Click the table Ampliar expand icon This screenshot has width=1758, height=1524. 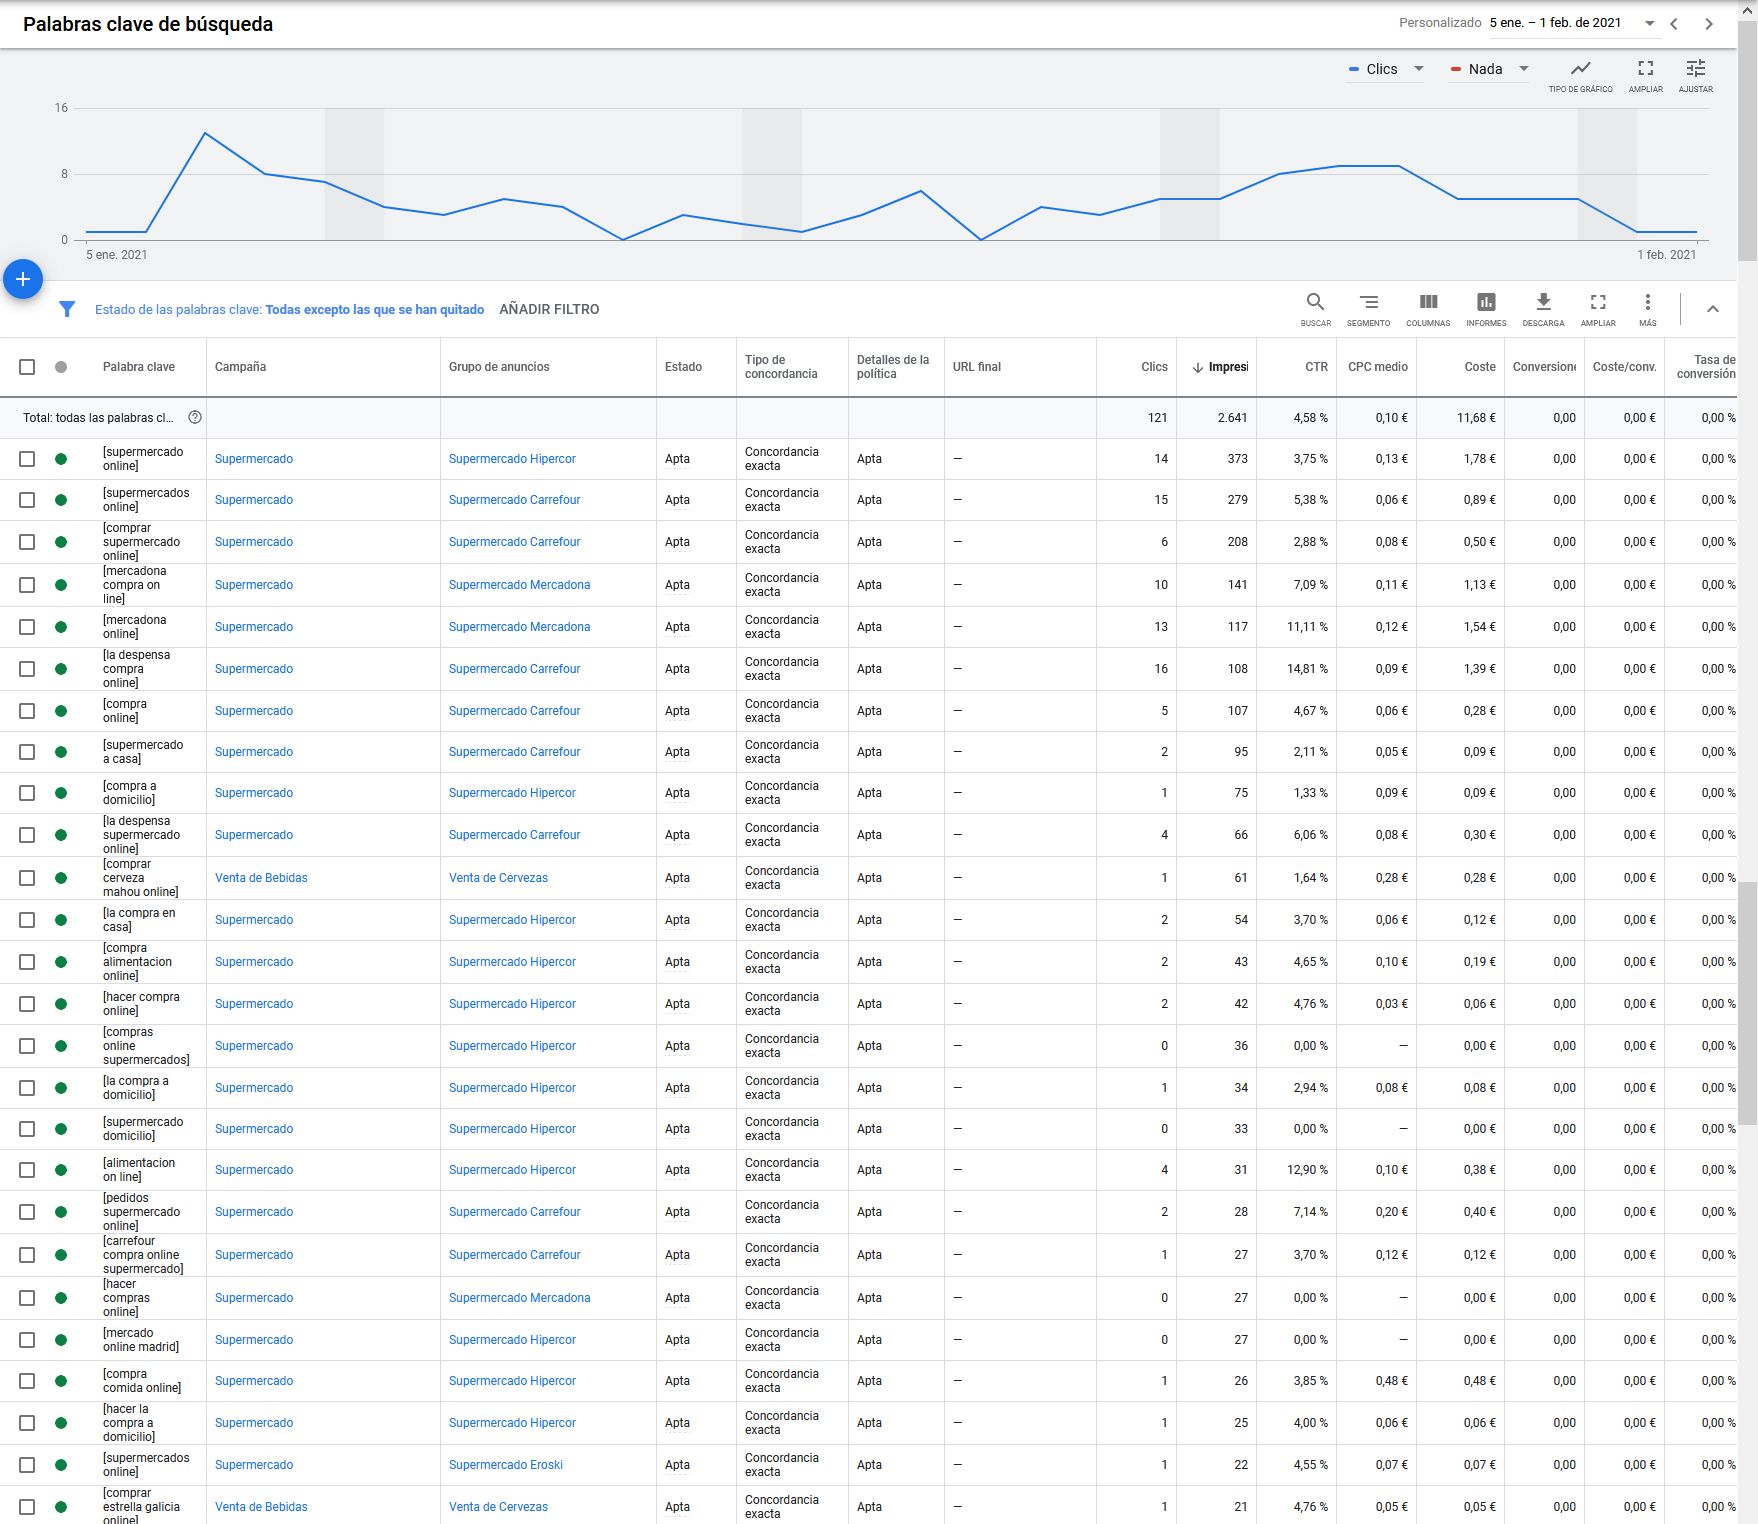1598,302
